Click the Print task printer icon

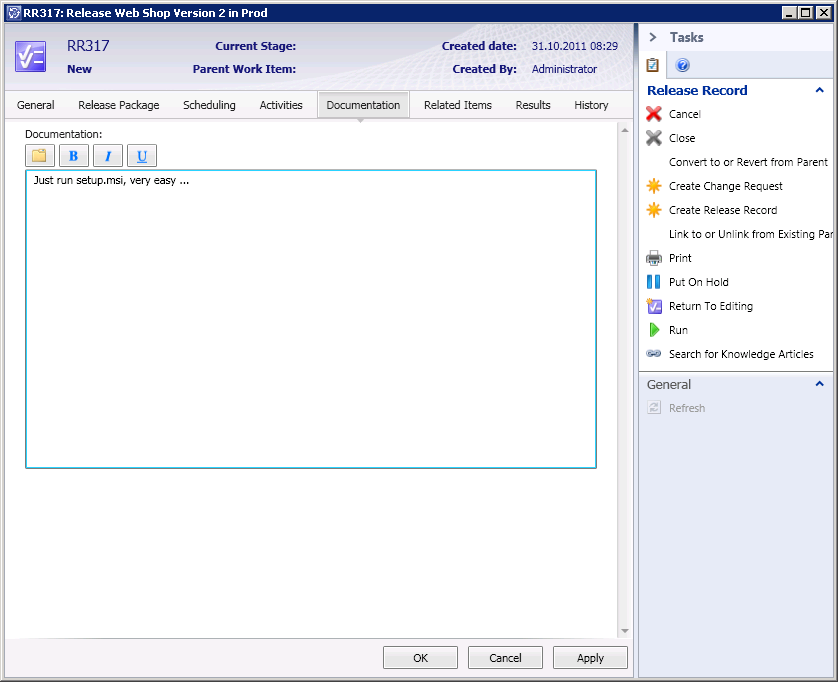tap(654, 258)
